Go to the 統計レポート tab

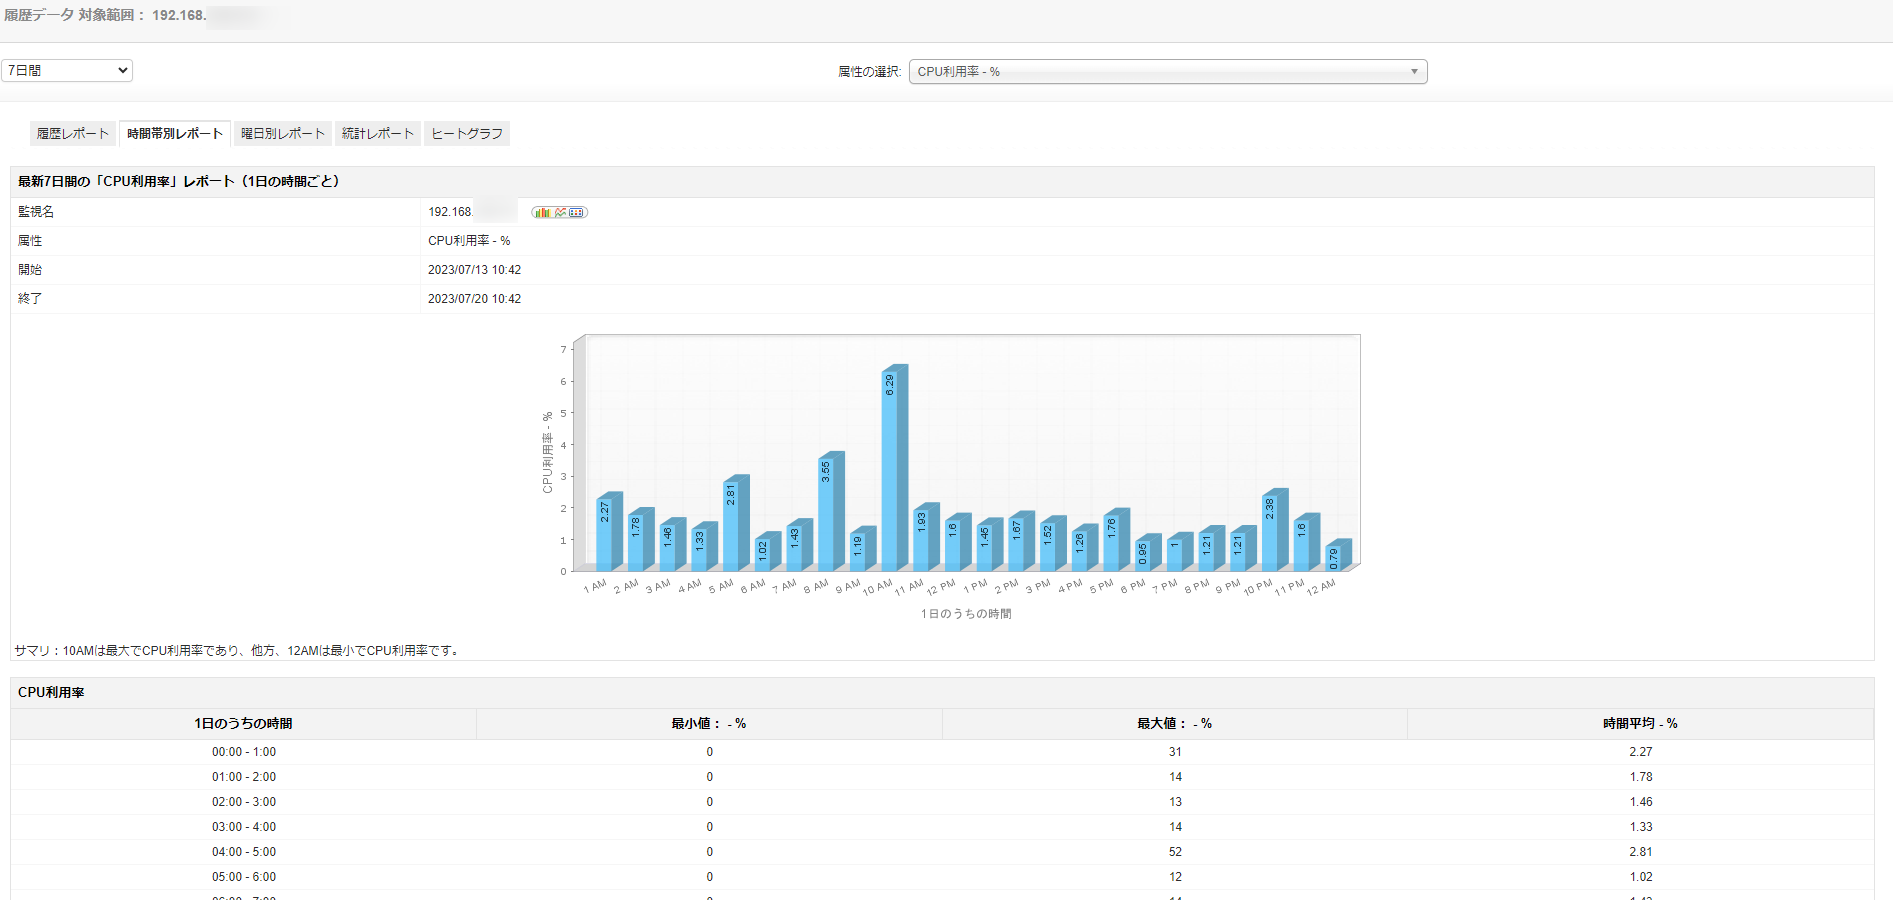378,134
